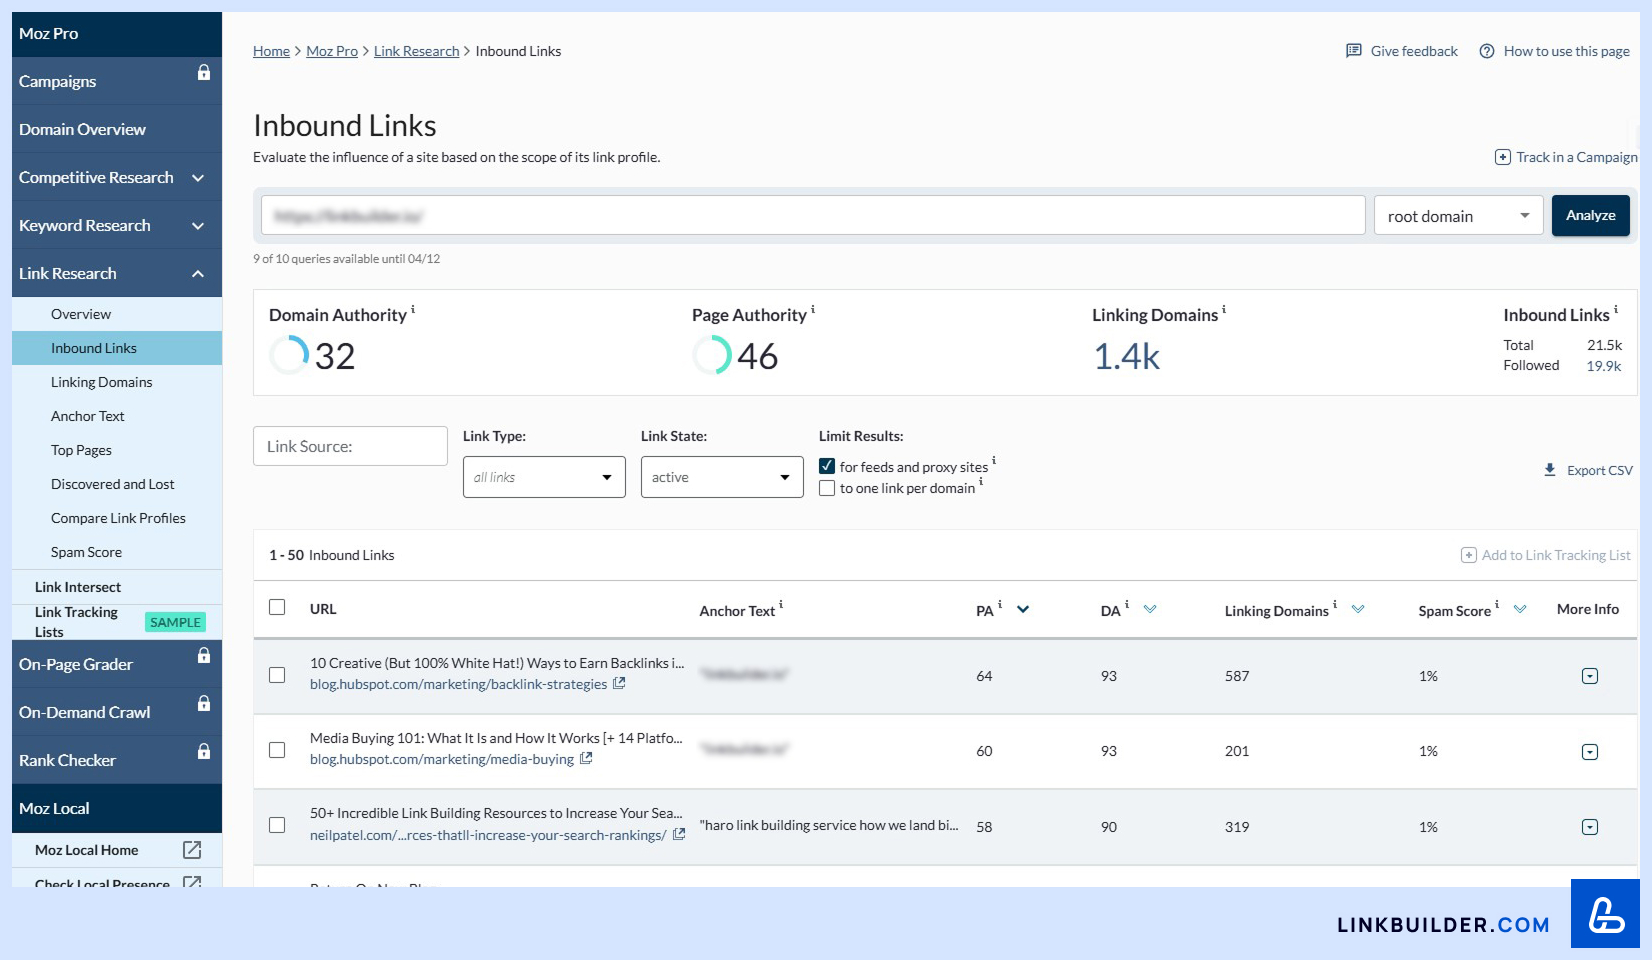Open Linking Domains in the sidebar
Screen dimensions: 1652x960
[102, 382]
